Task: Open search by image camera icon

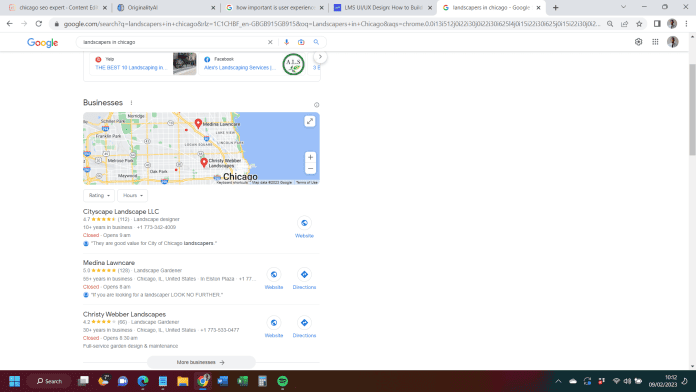Action: click(x=301, y=42)
